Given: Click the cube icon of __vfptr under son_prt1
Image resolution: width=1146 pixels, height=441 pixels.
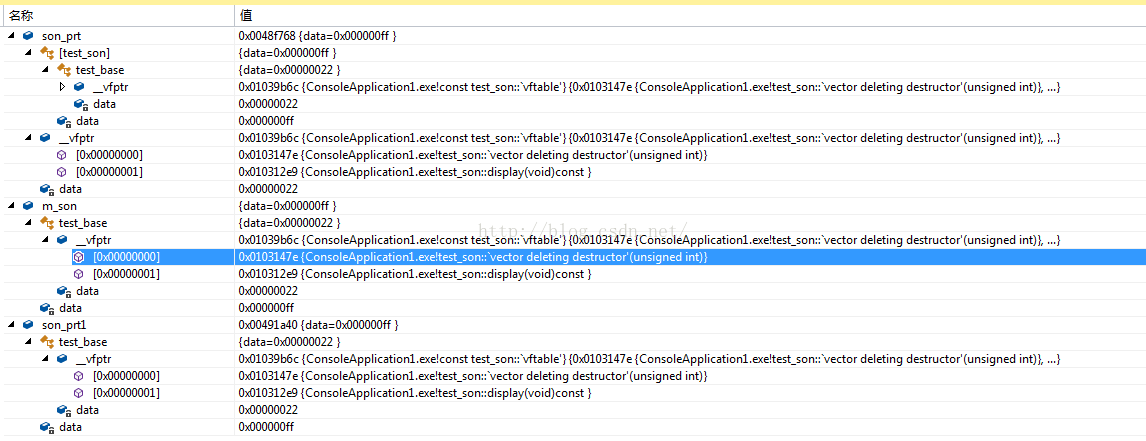Looking at the screenshot, I should coord(62,359).
